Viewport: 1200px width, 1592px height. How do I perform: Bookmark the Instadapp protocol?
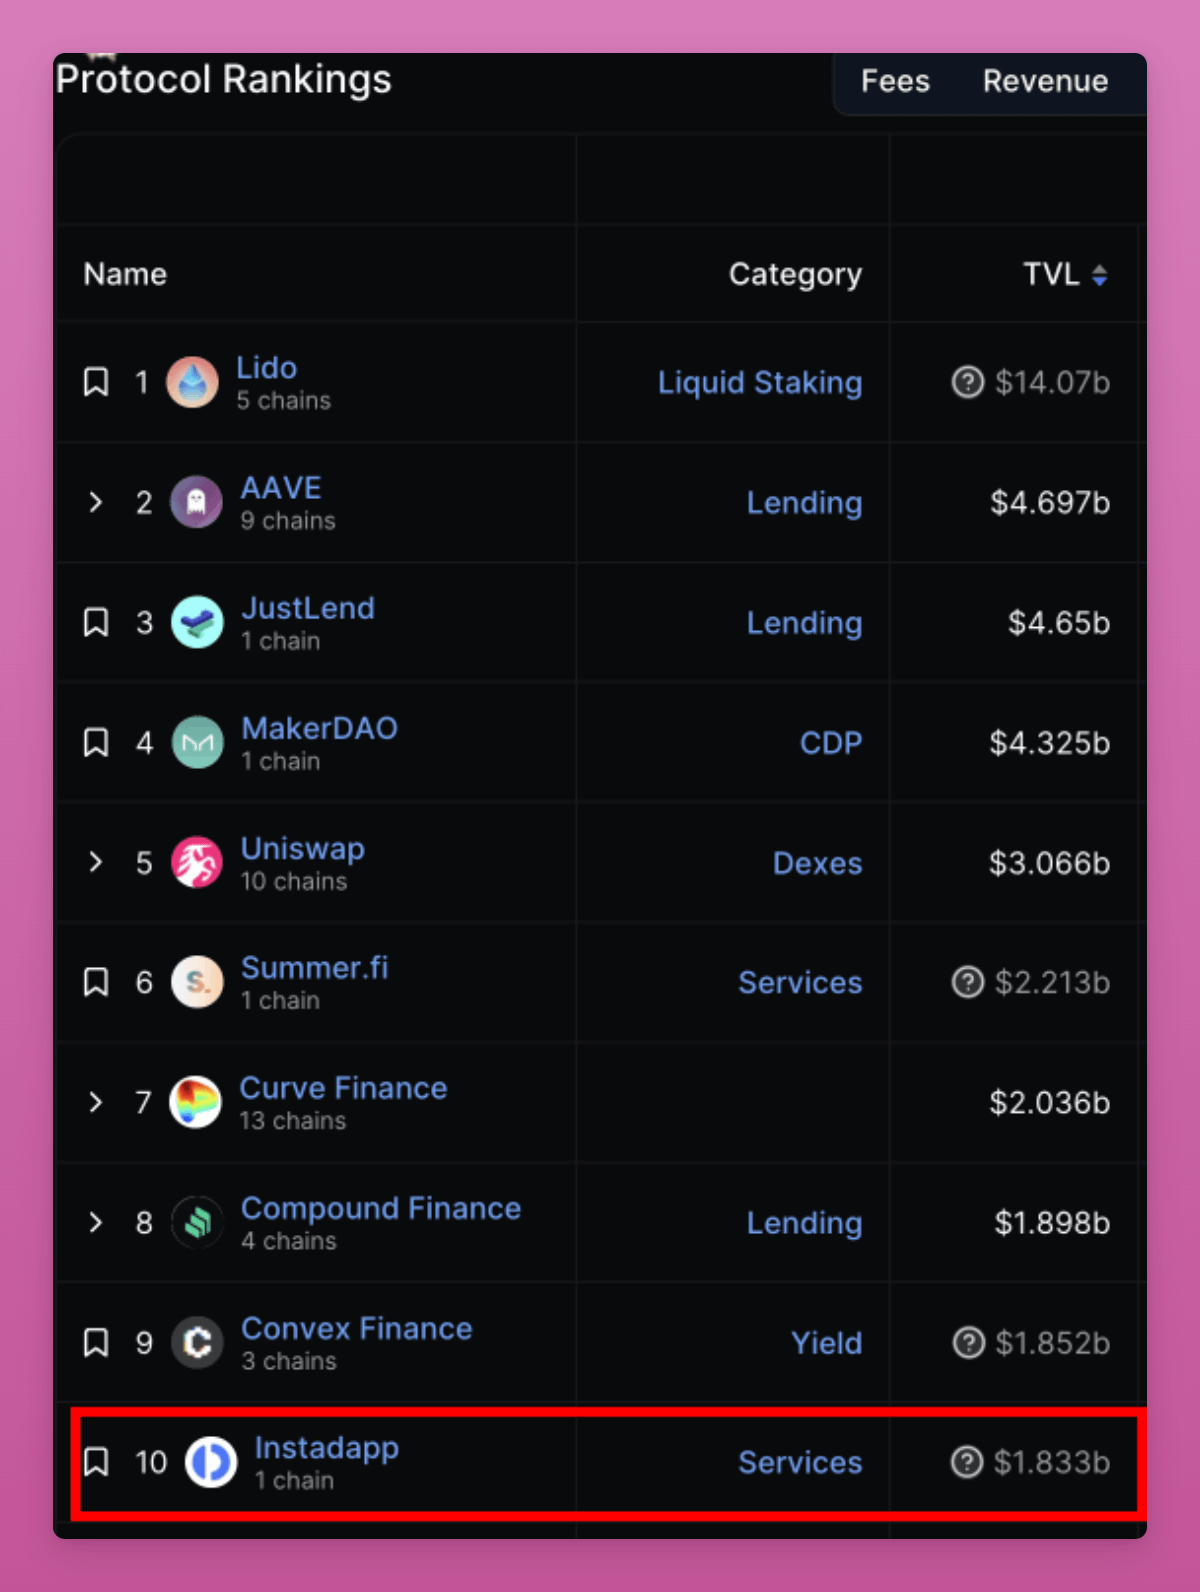[96, 1461]
